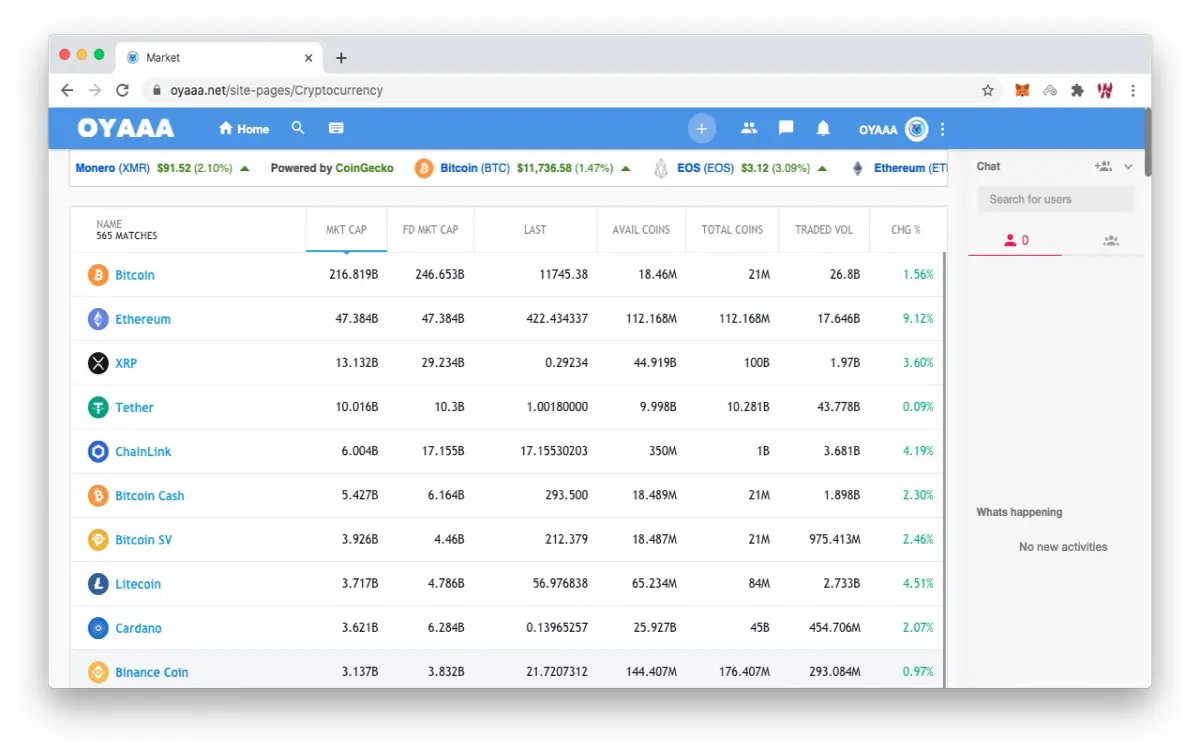The height and width of the screenshot is (756, 1200).
Task: Click the Tether coin logo icon
Action: click(98, 407)
